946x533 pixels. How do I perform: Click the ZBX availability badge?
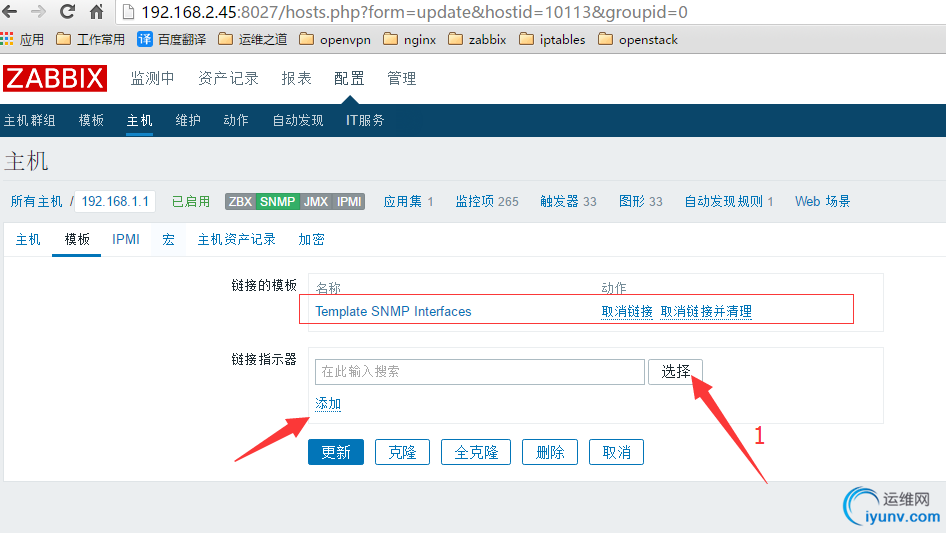[x=240, y=202]
